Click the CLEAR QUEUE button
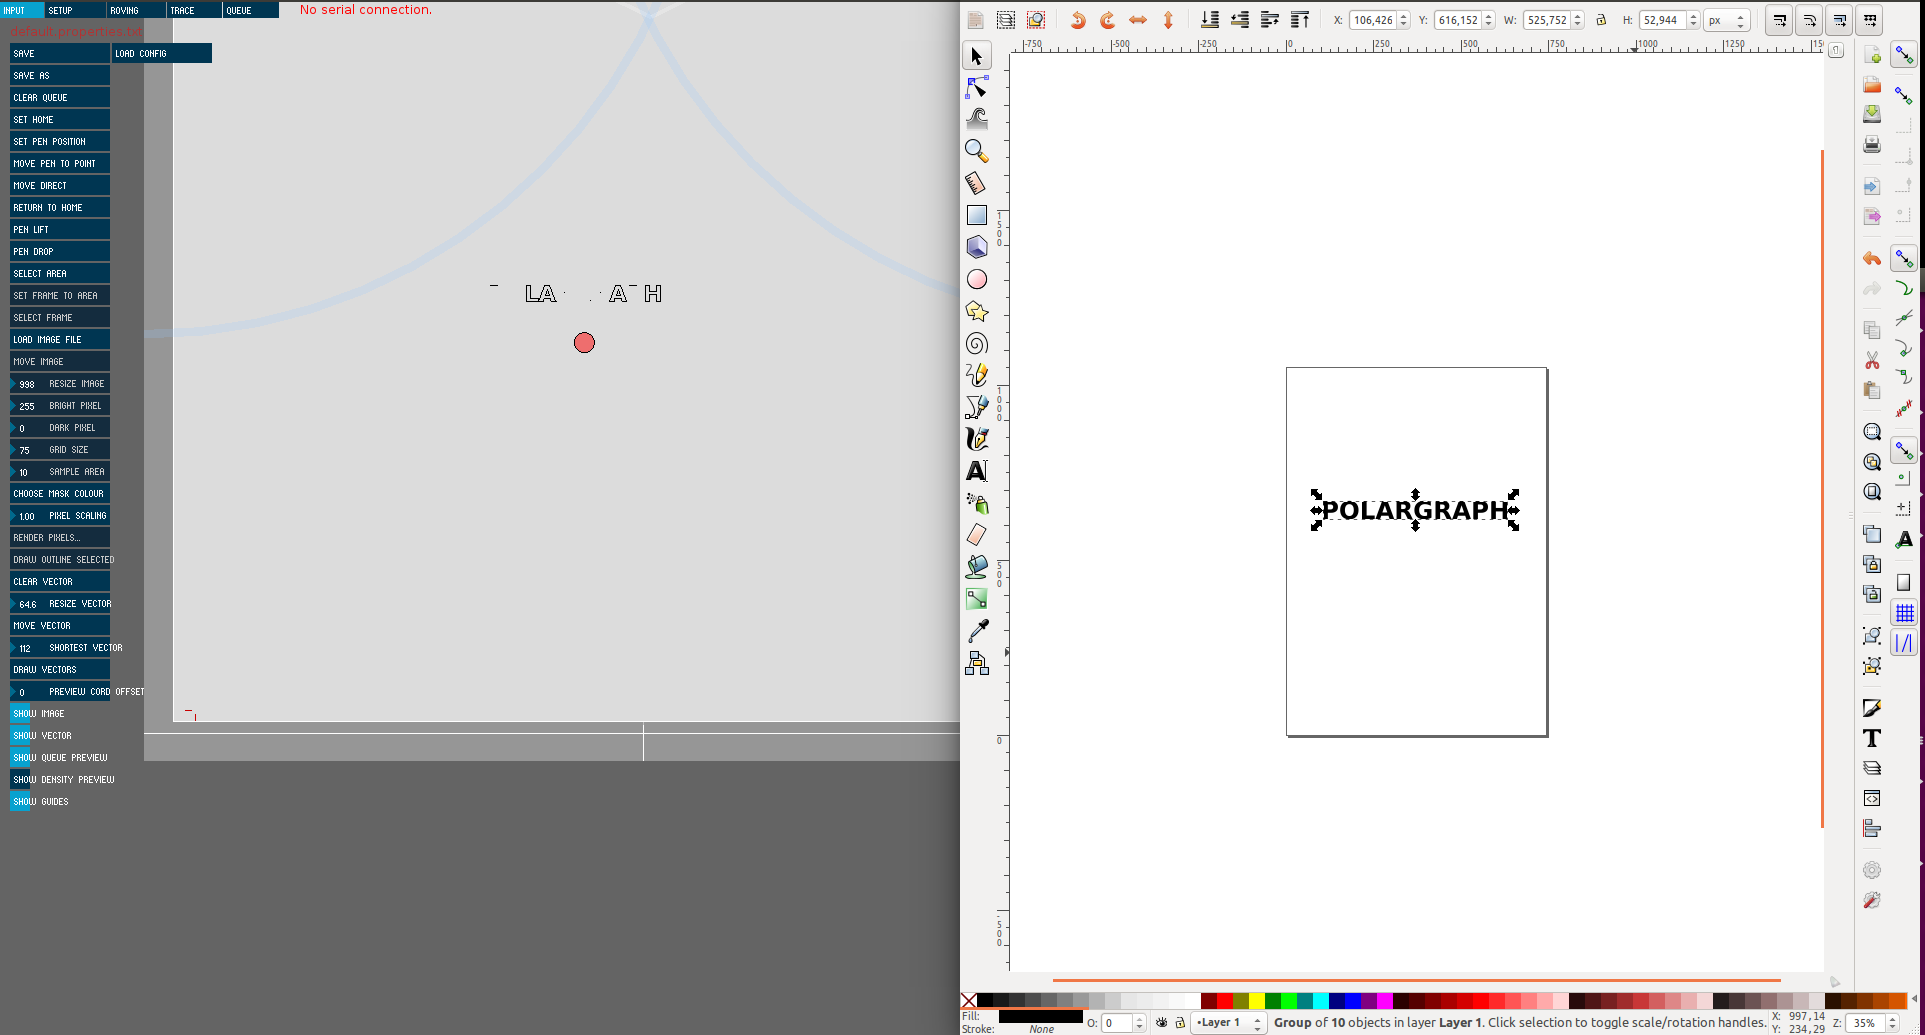The image size is (1925, 1035). [59, 98]
